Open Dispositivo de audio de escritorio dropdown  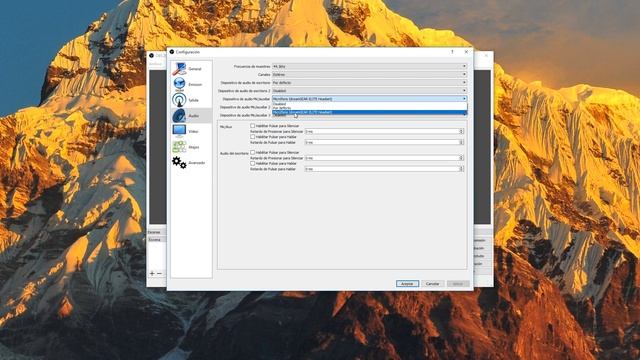369,82
